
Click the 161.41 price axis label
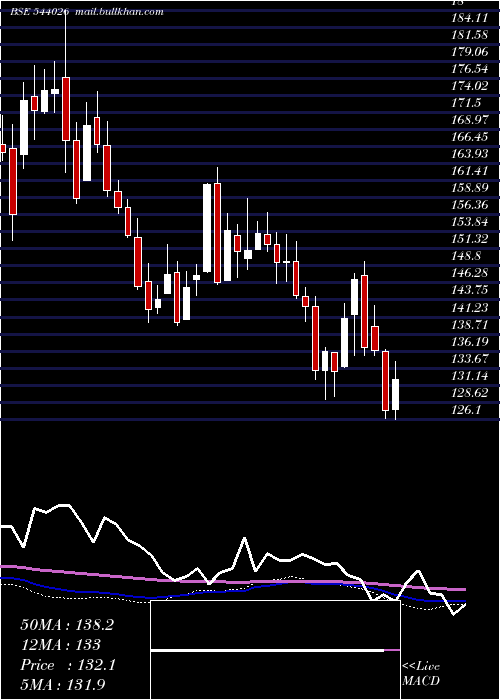point(469,171)
